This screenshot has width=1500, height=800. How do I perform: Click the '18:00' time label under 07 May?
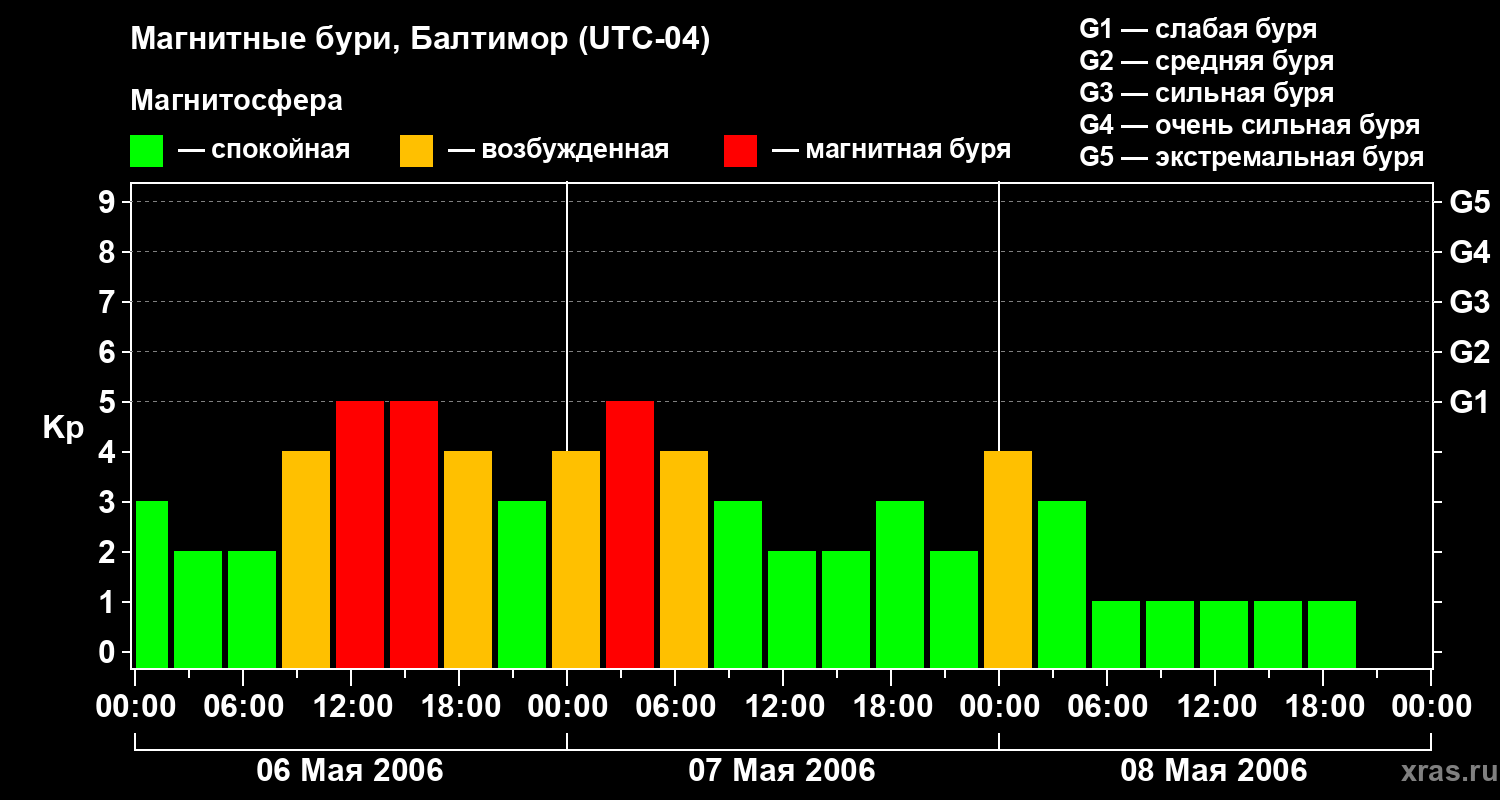pos(893,707)
